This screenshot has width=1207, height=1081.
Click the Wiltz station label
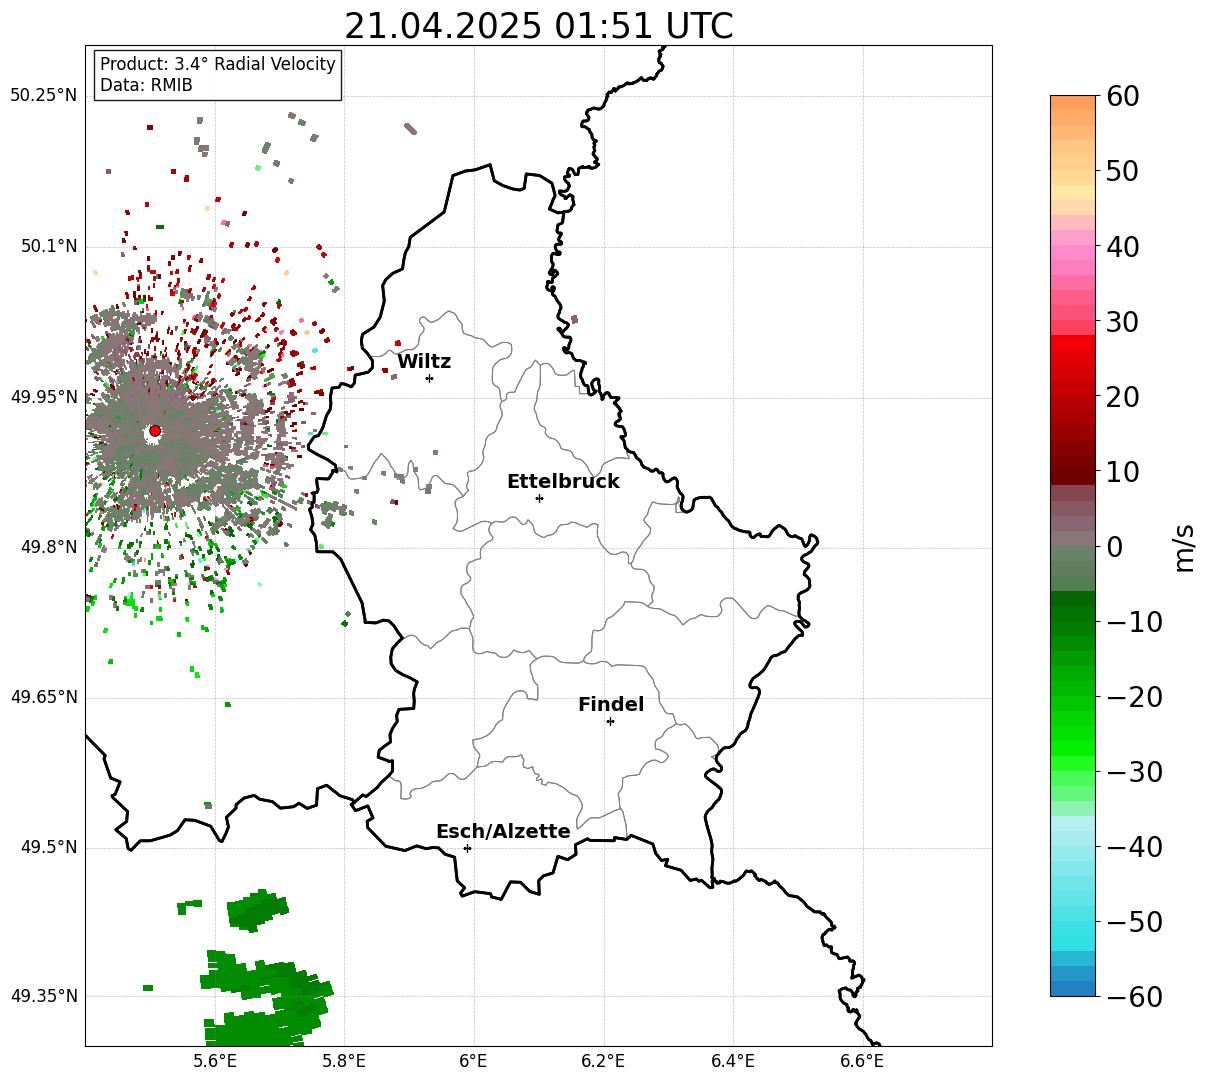[x=424, y=362]
